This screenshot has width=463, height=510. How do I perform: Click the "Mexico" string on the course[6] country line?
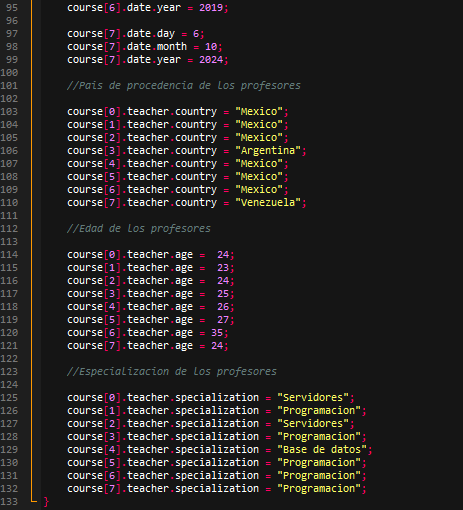(x=259, y=190)
